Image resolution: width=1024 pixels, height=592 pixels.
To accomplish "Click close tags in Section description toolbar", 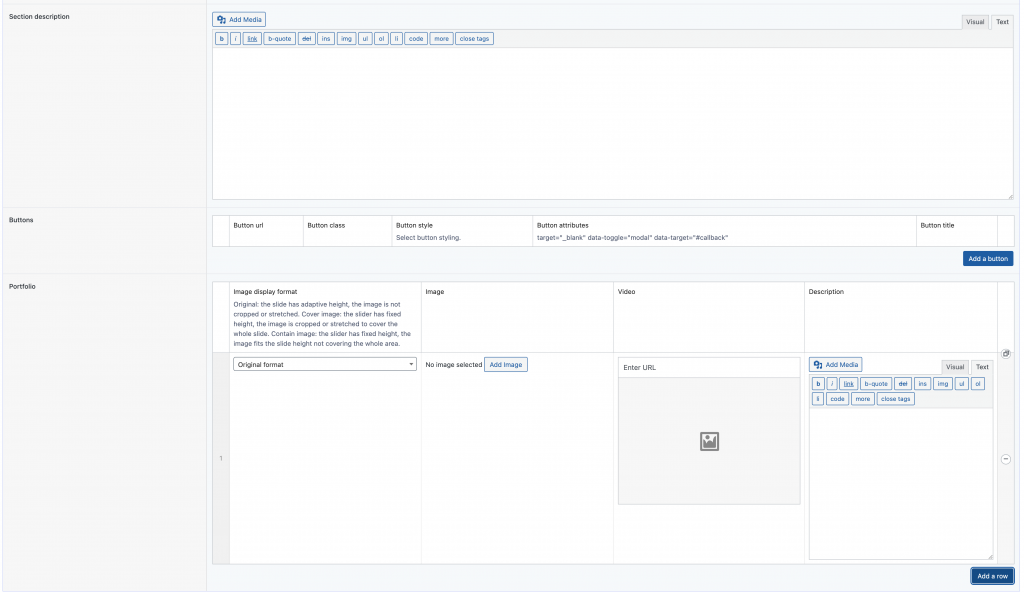I will tap(474, 39).
